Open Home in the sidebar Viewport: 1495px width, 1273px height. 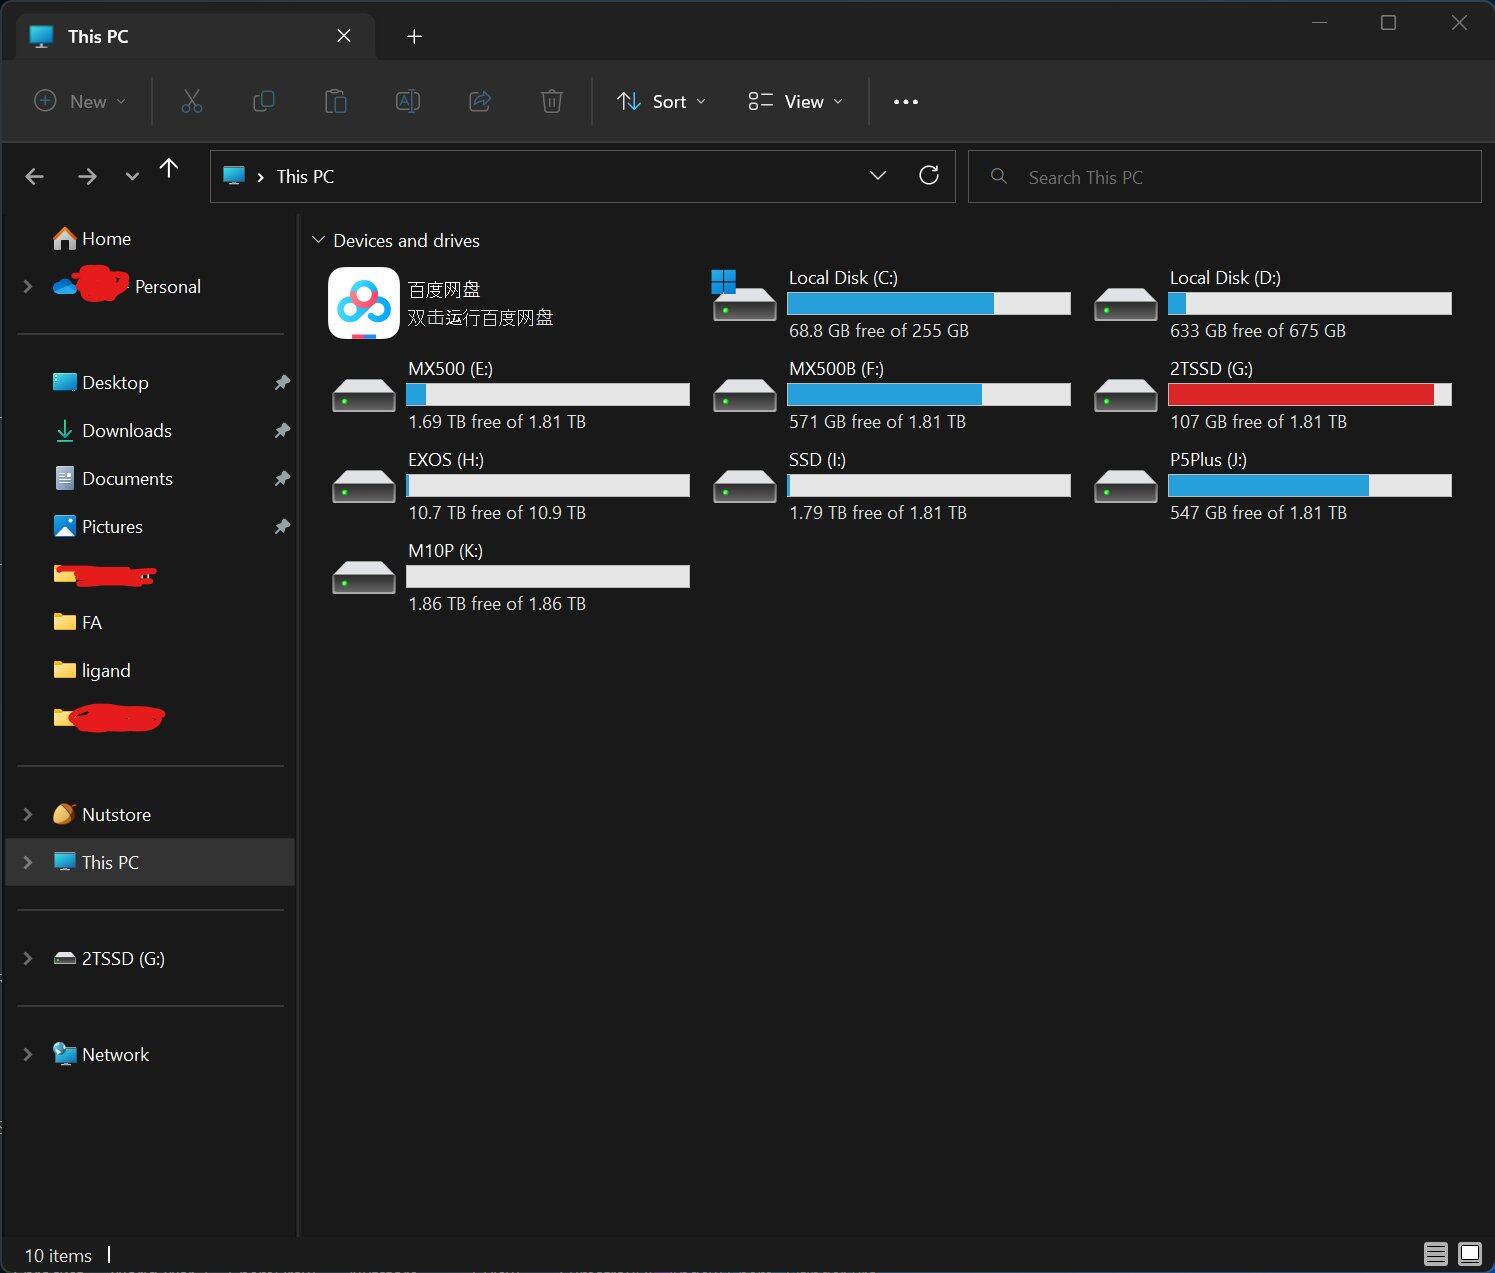tap(92, 238)
